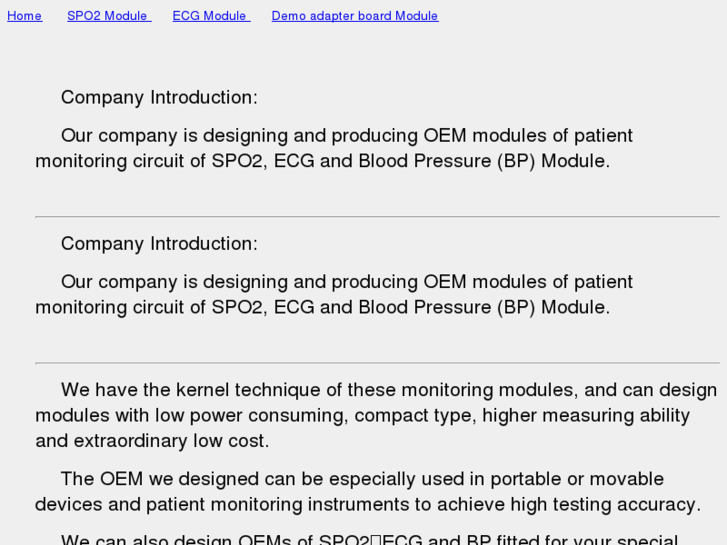
Task: Click the second horizontal divider line
Action: click(x=377, y=363)
